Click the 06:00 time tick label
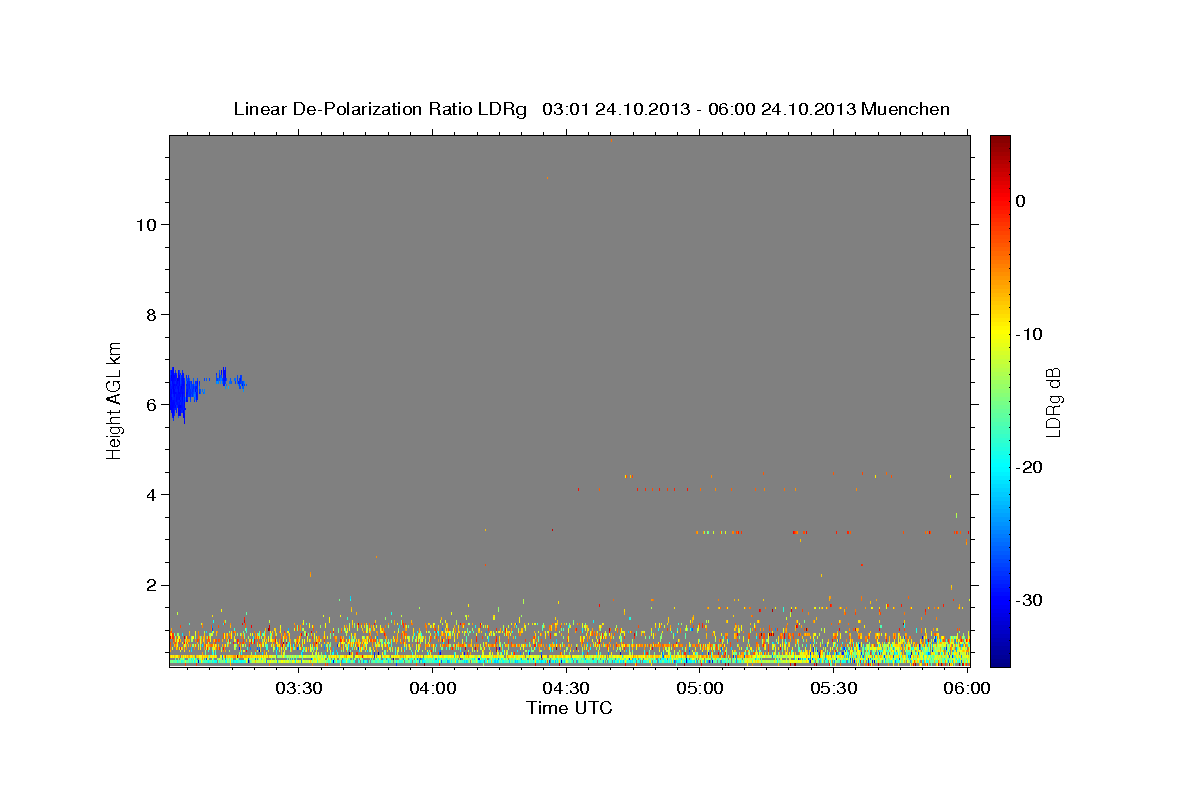The image size is (1200, 800). point(966,689)
